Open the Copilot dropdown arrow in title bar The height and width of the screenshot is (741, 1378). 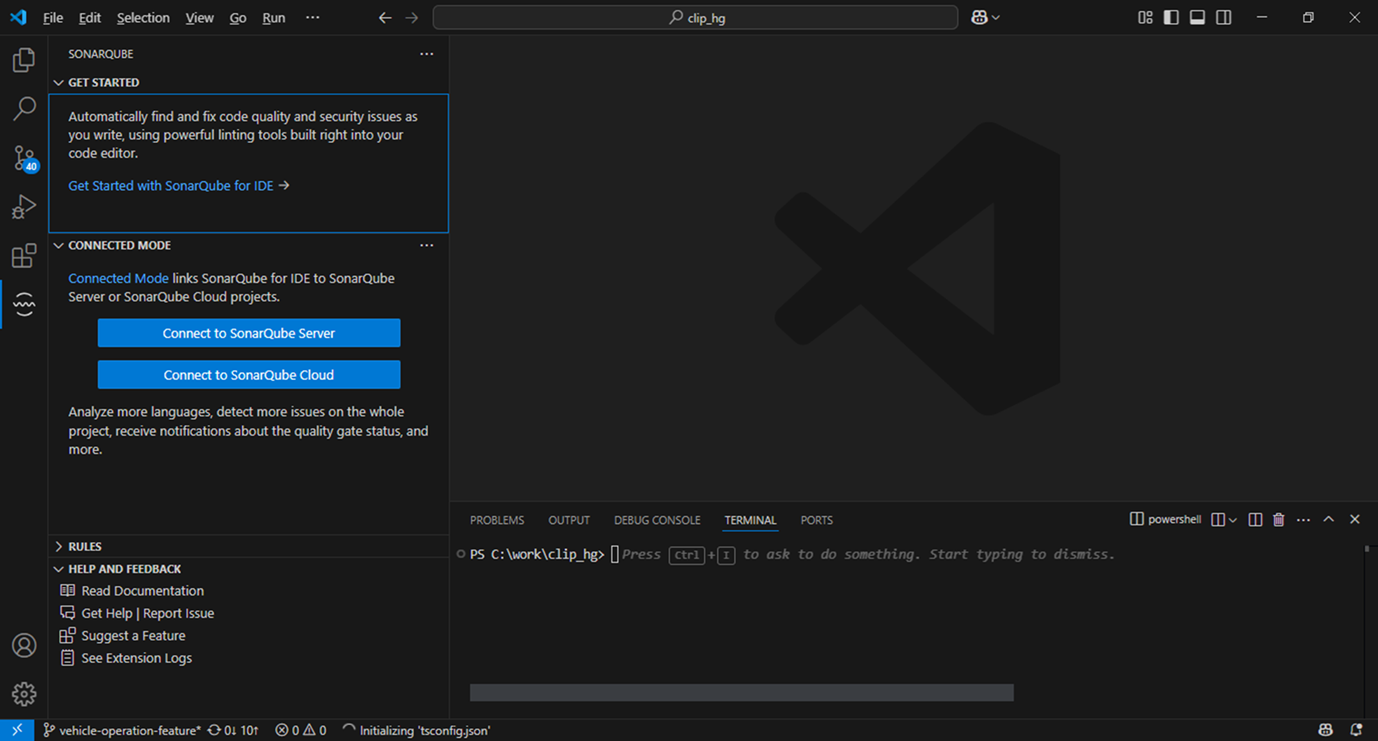tap(996, 18)
